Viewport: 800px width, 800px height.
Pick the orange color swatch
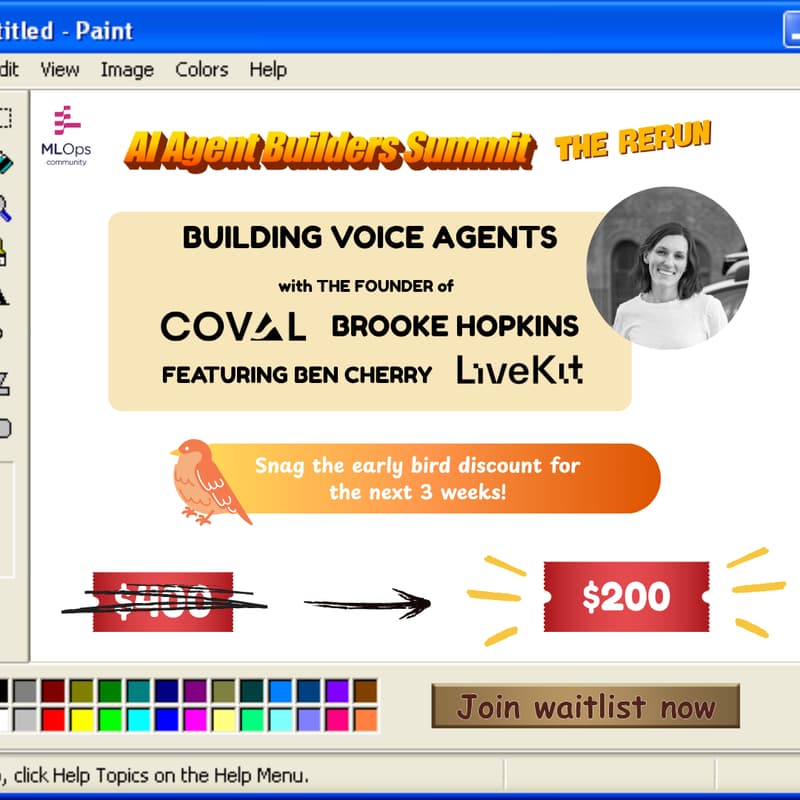[366, 719]
